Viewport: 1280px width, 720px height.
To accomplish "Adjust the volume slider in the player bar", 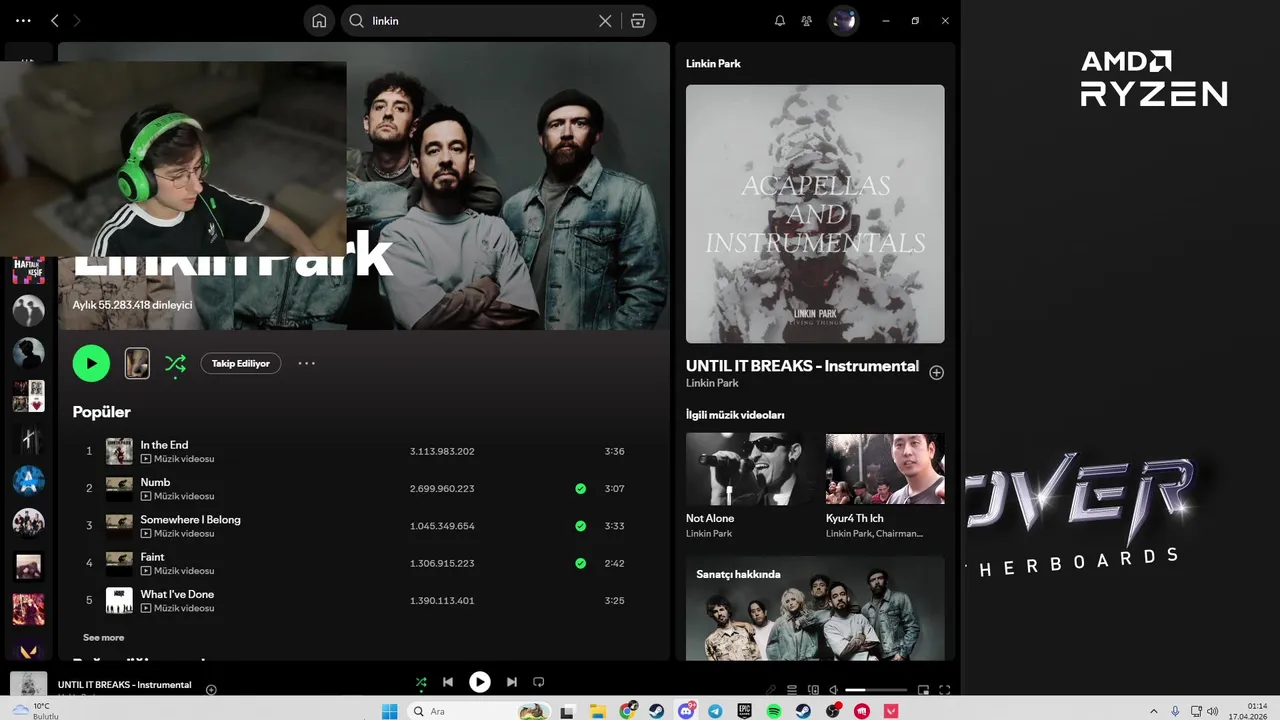I will coord(876,690).
